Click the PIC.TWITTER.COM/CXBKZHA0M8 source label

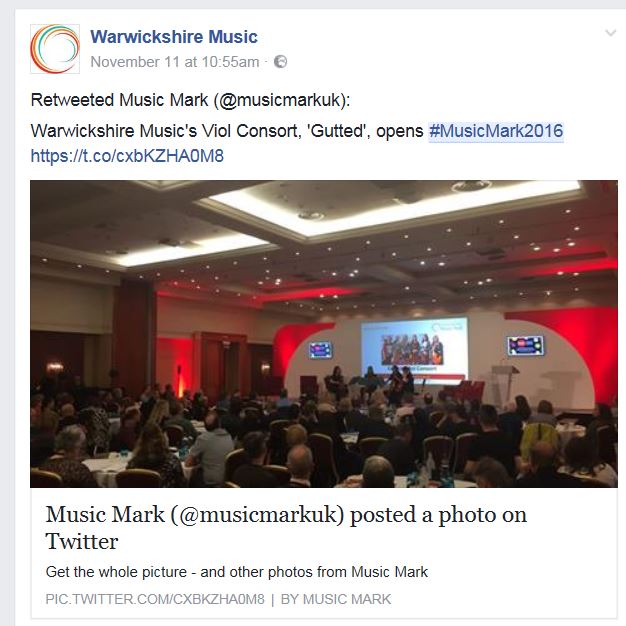tap(155, 599)
